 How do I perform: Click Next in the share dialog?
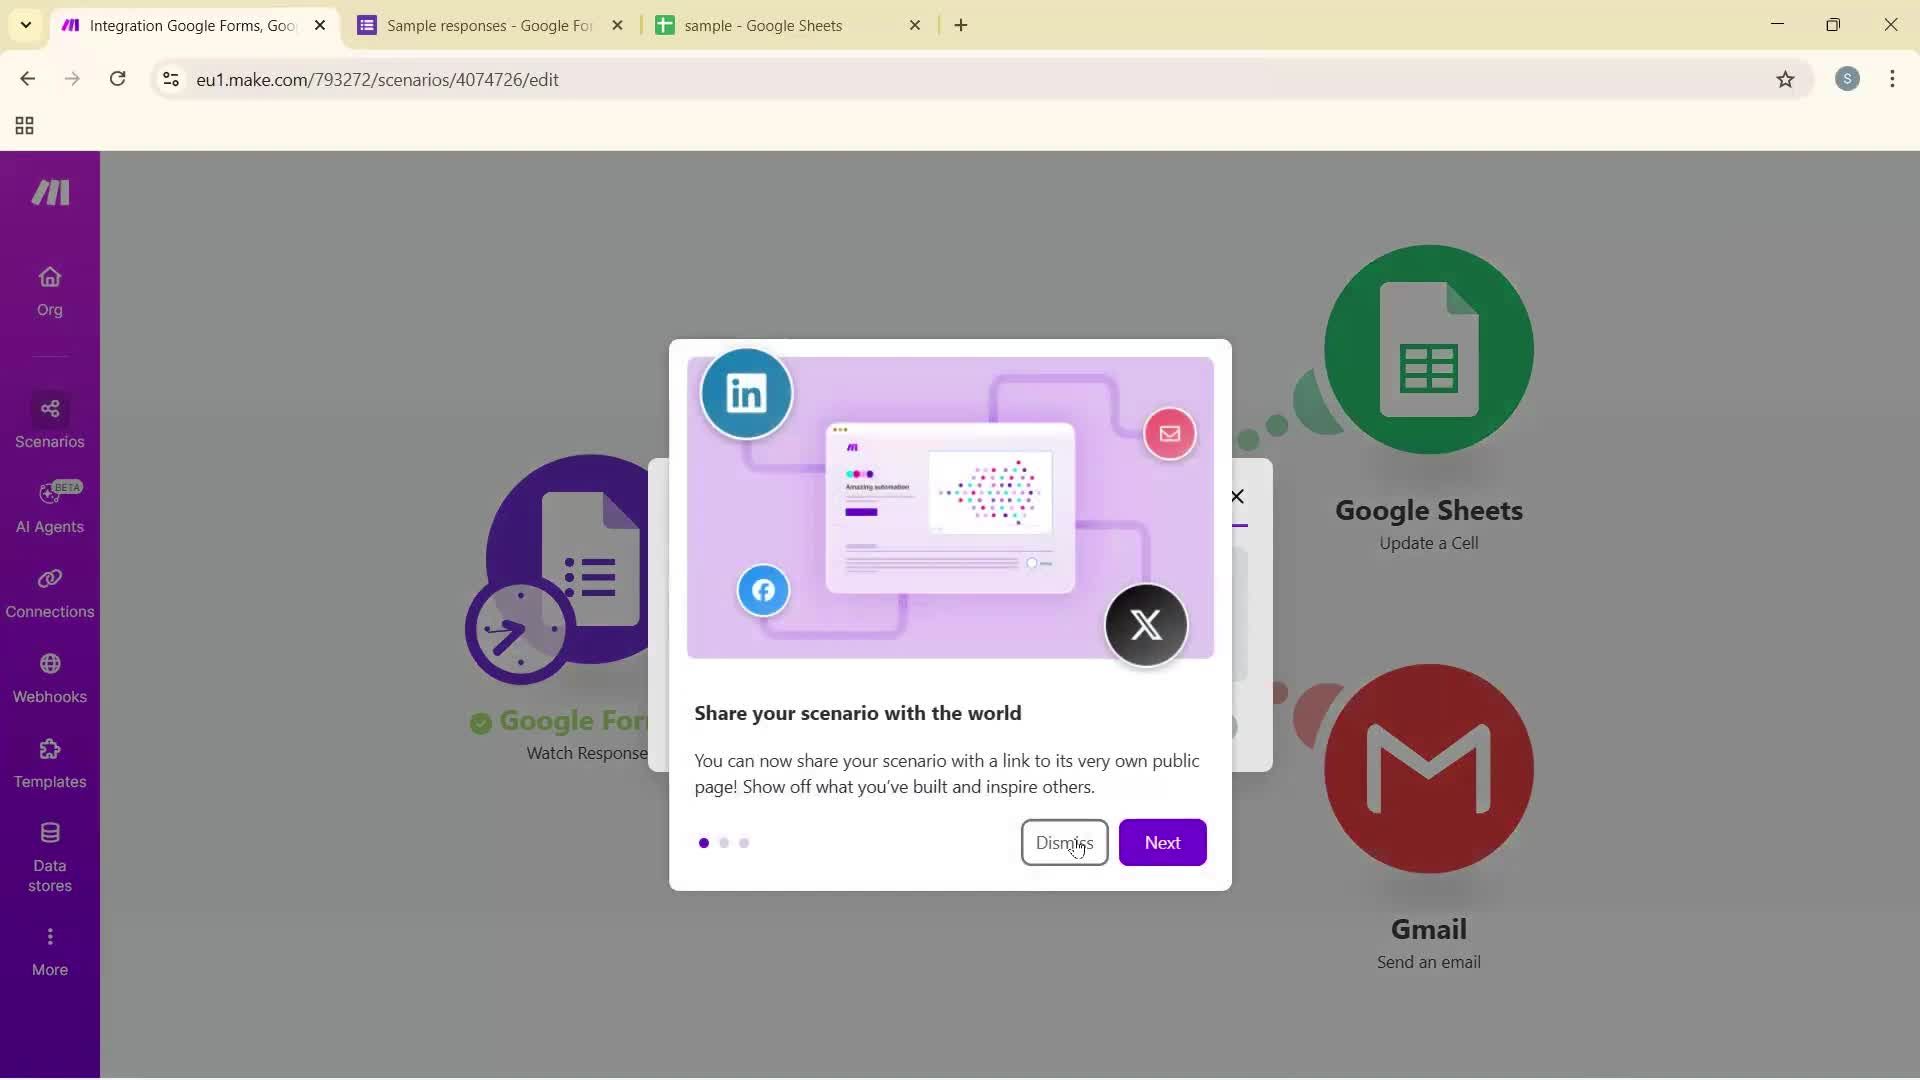pos(1162,842)
